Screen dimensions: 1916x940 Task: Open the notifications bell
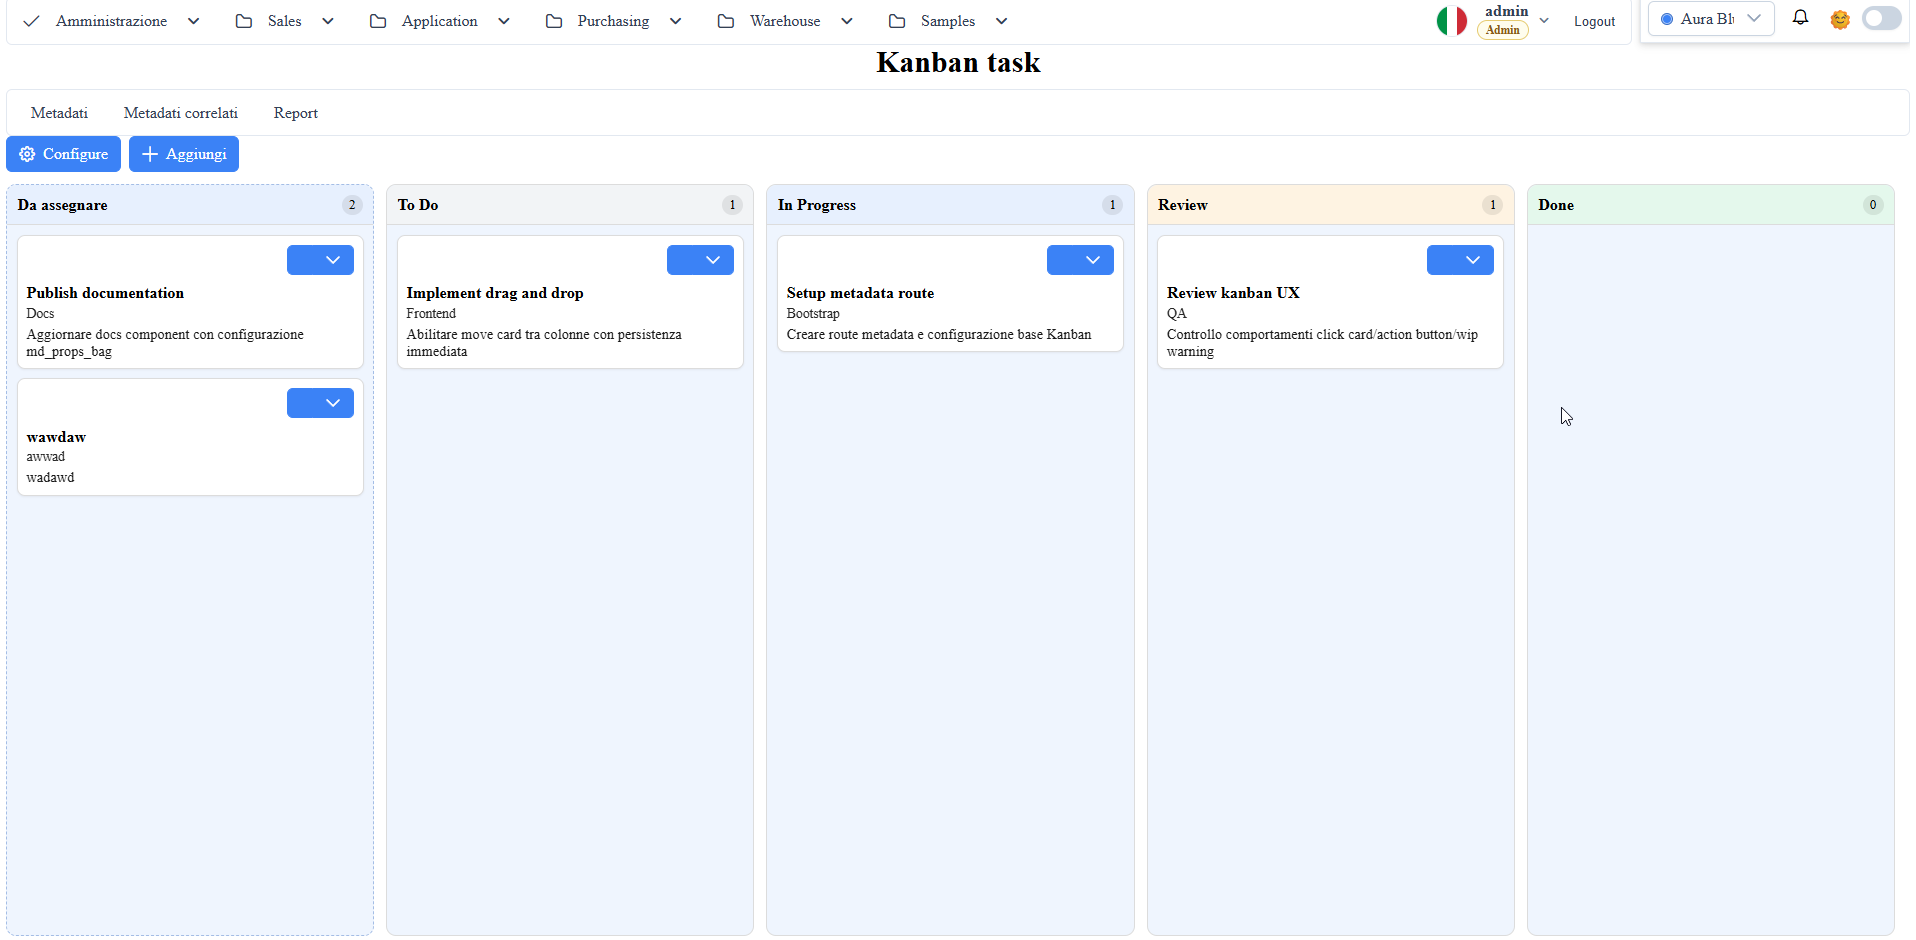pos(1800,18)
